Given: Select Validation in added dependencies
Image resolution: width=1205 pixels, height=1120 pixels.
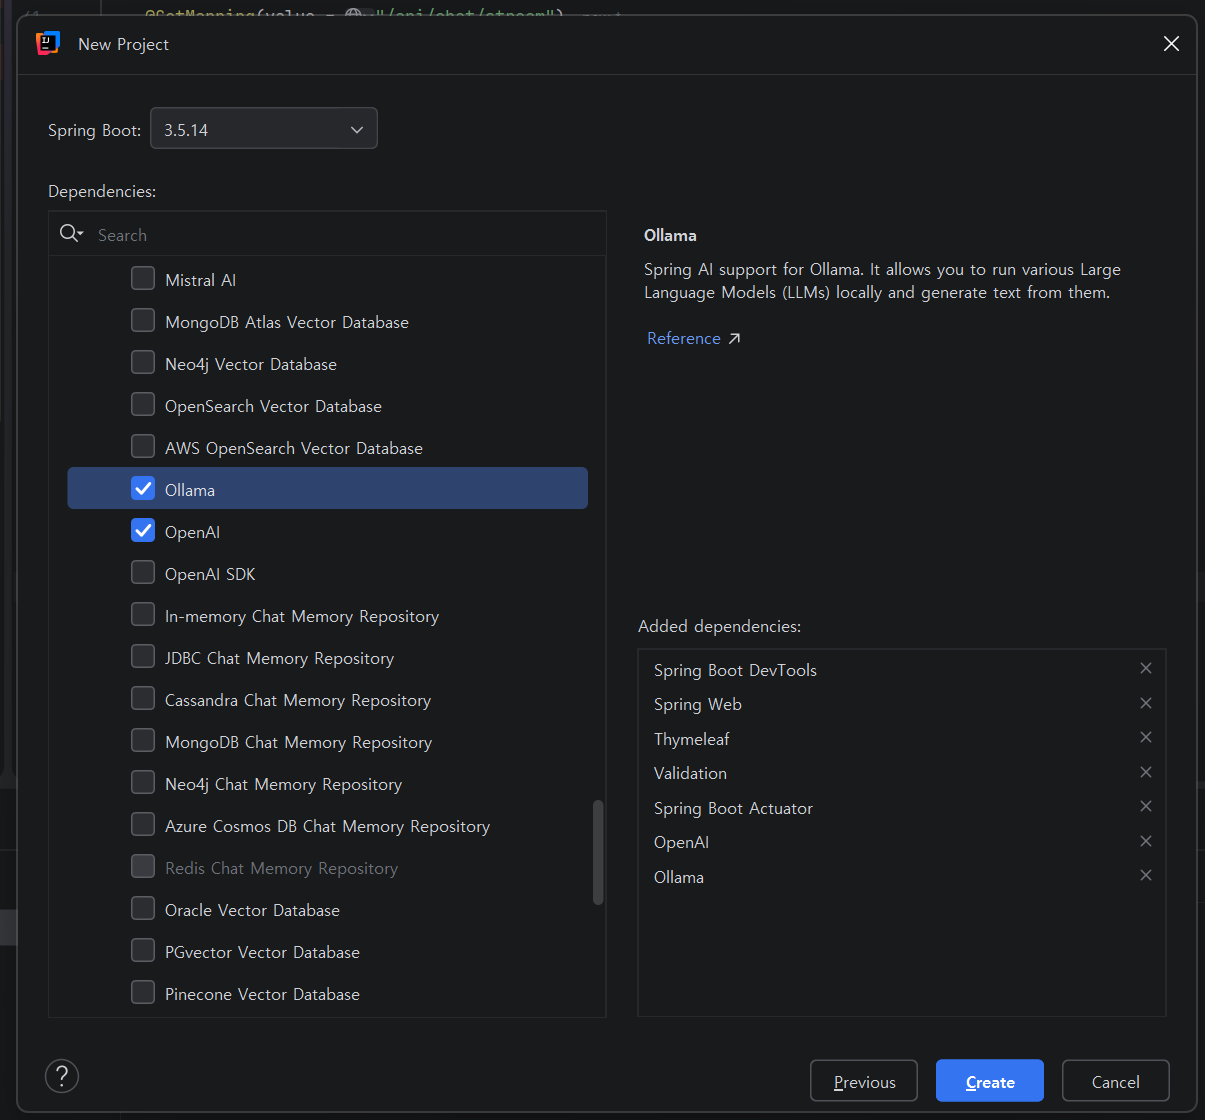Looking at the screenshot, I should [x=690, y=773].
